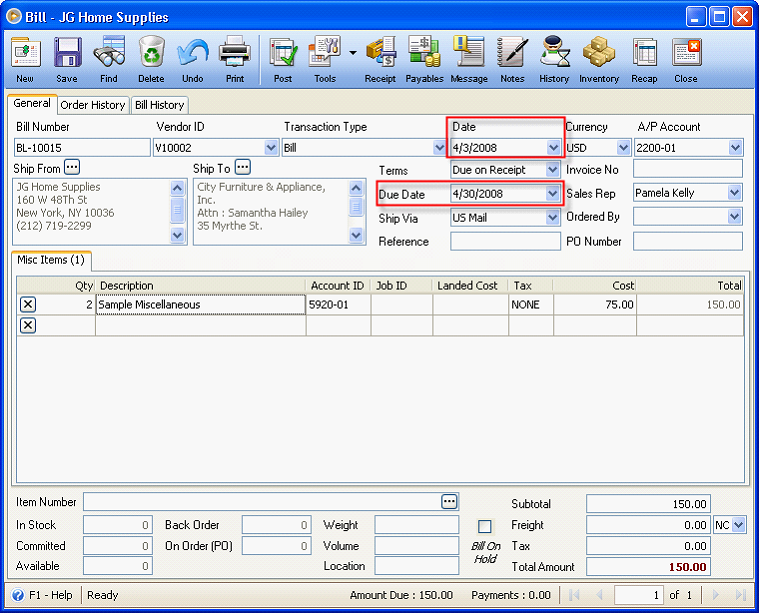Toggle the Bill On Hold checkbox
This screenshot has height=614, width=760.
coord(485,526)
